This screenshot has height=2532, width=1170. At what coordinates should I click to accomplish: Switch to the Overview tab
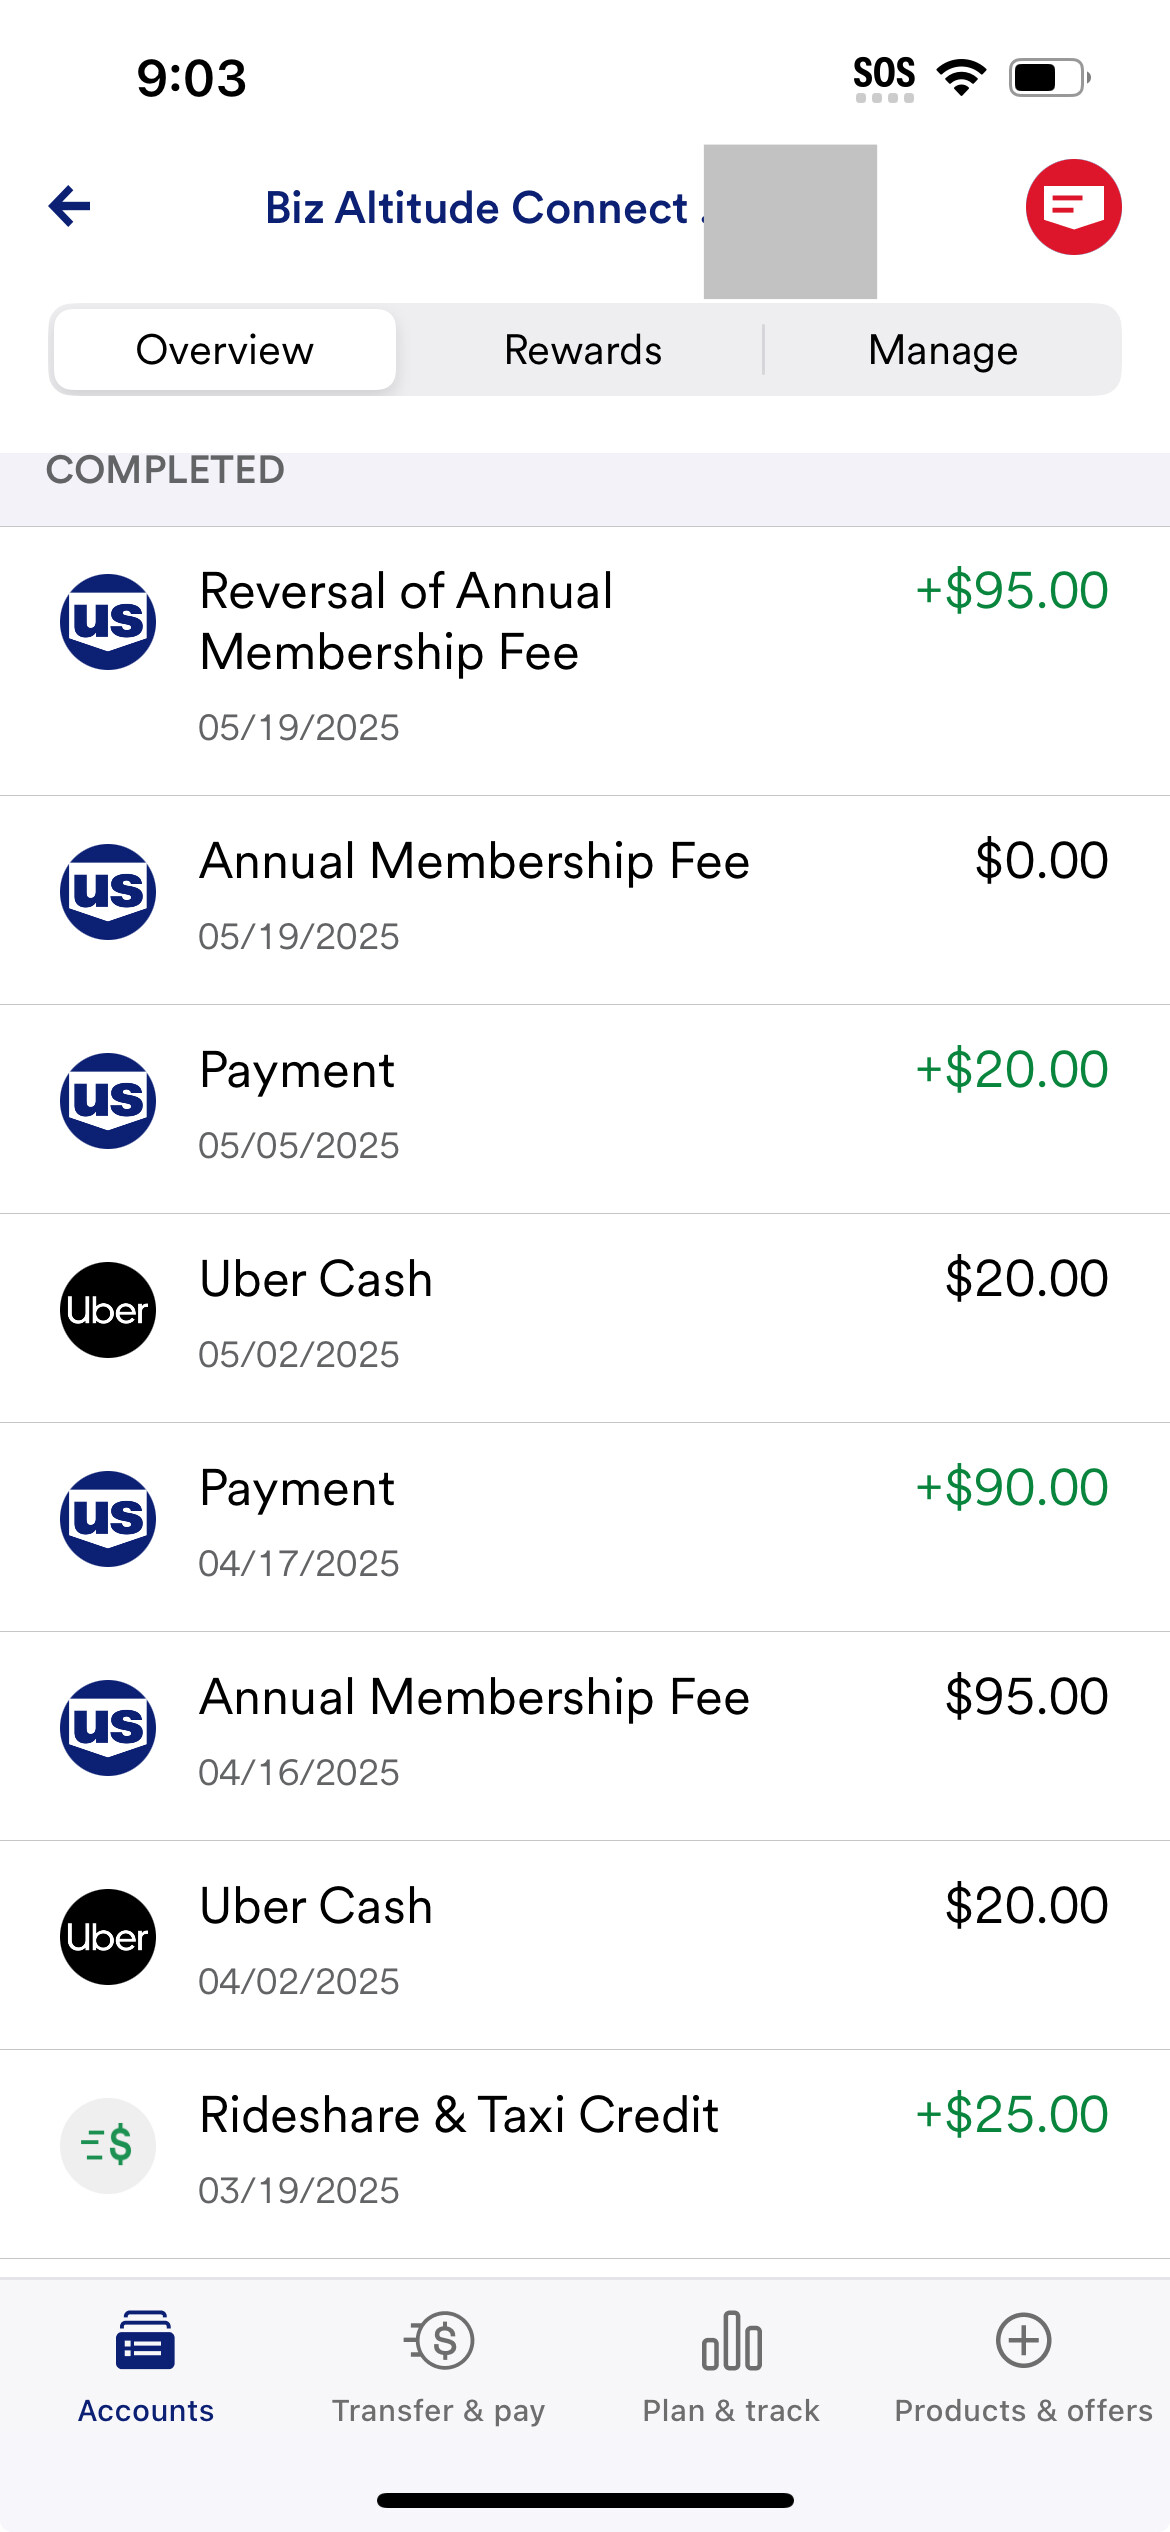tap(225, 350)
